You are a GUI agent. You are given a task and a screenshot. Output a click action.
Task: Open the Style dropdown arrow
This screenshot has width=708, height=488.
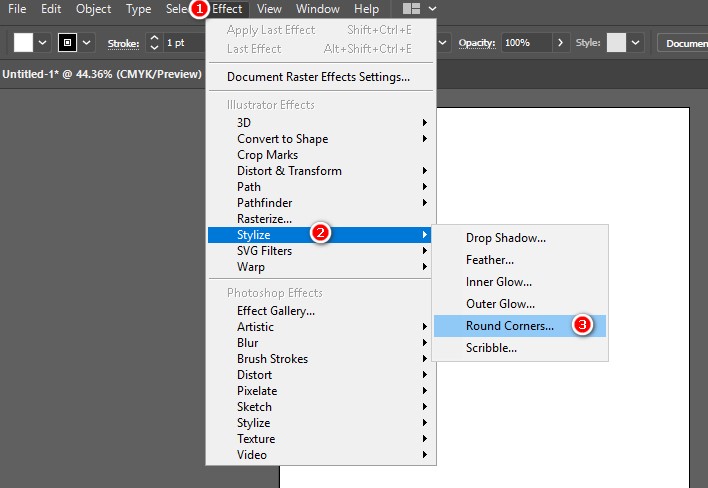(636, 43)
